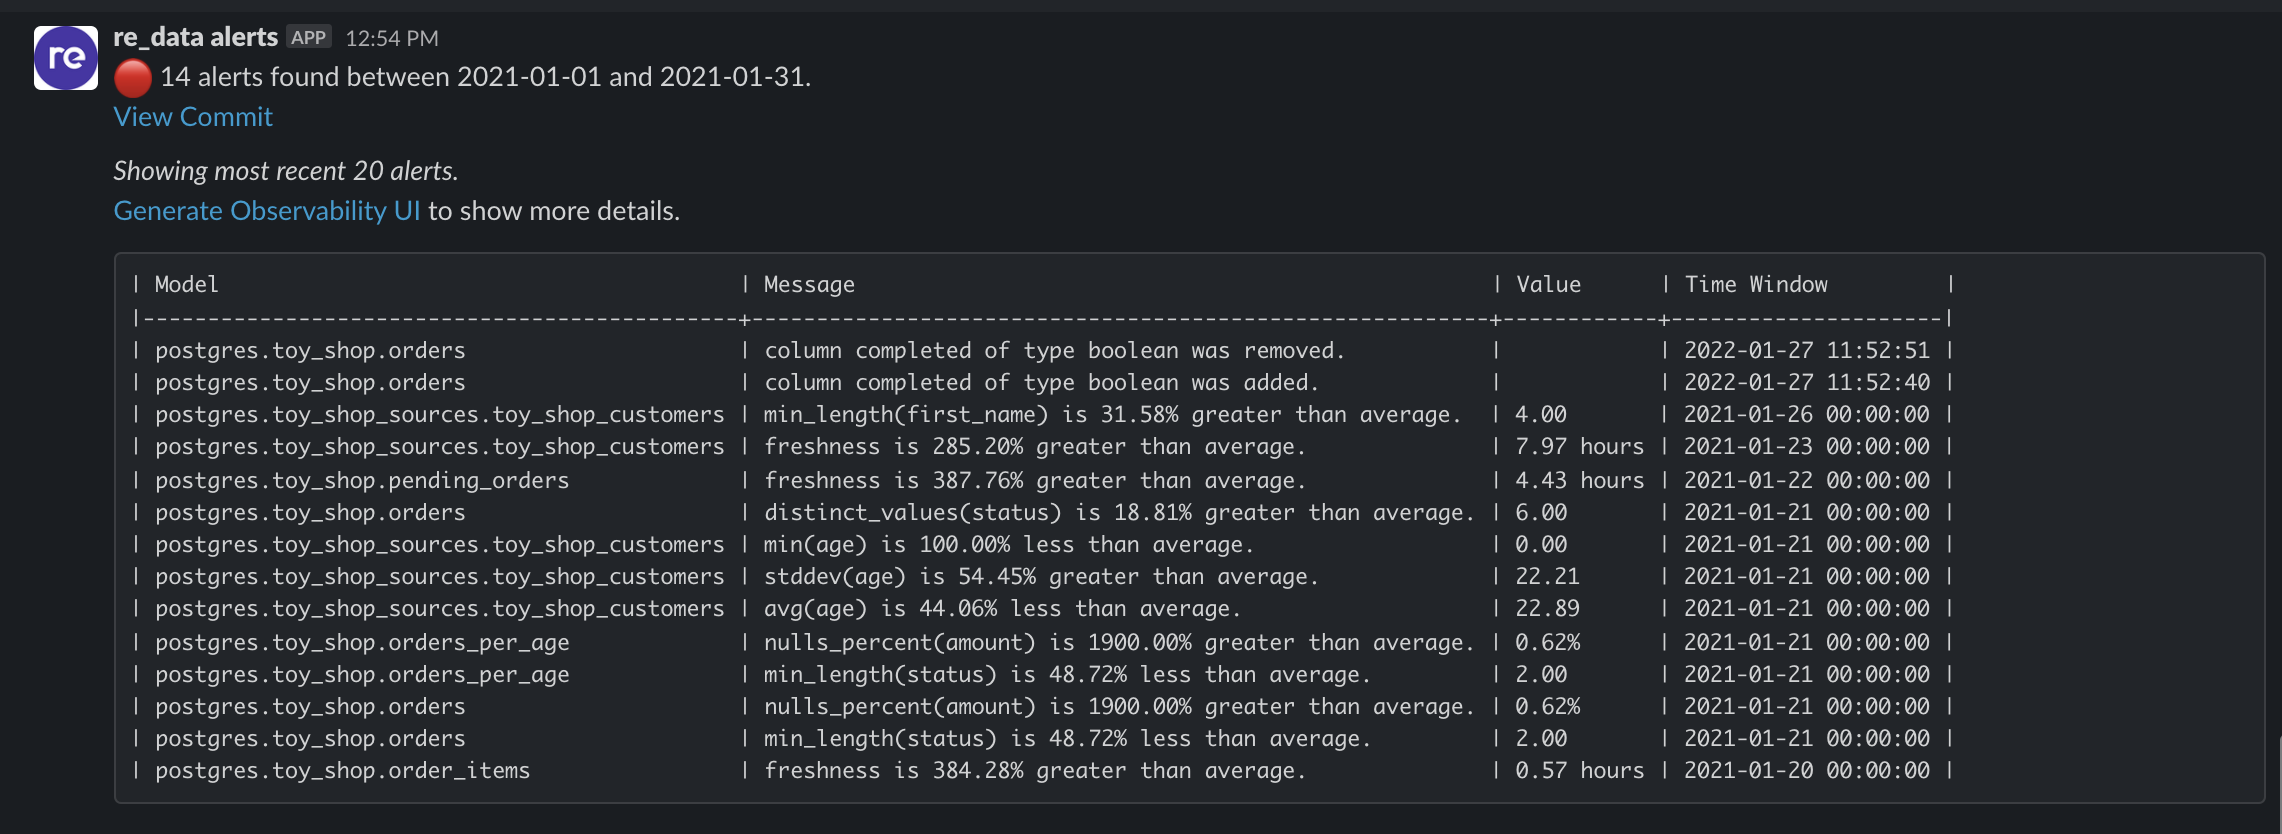Viewport: 2282px width, 834px height.
Task: Click the 'Message' column header
Action: tap(809, 284)
